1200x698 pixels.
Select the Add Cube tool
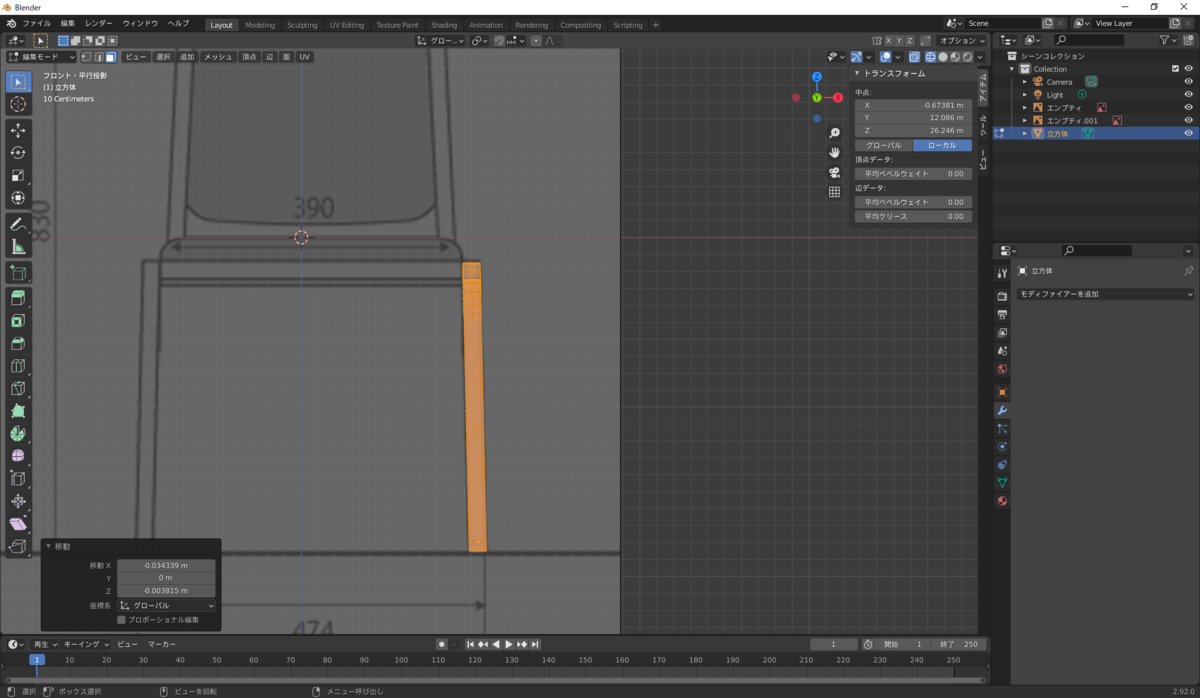click(x=18, y=272)
